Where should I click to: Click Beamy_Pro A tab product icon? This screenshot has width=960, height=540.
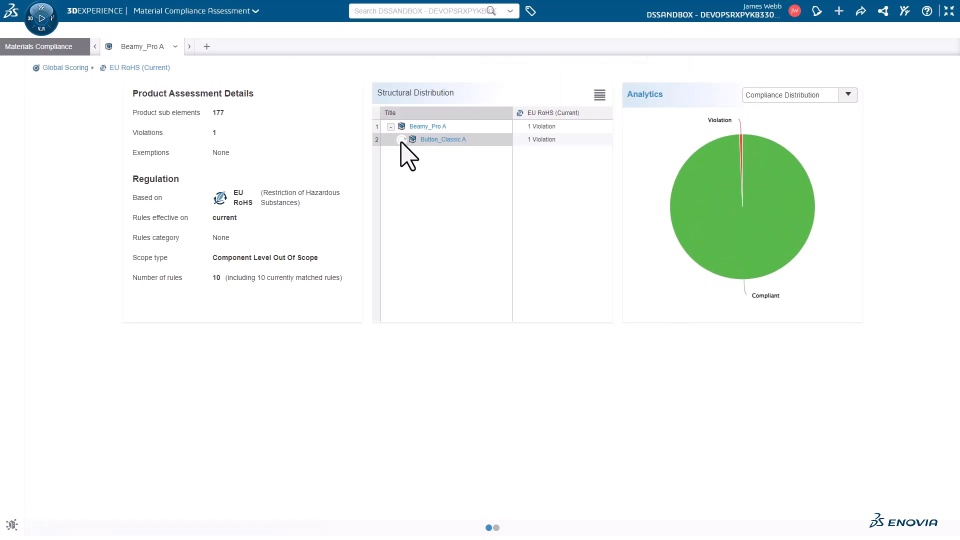click(x=108, y=47)
